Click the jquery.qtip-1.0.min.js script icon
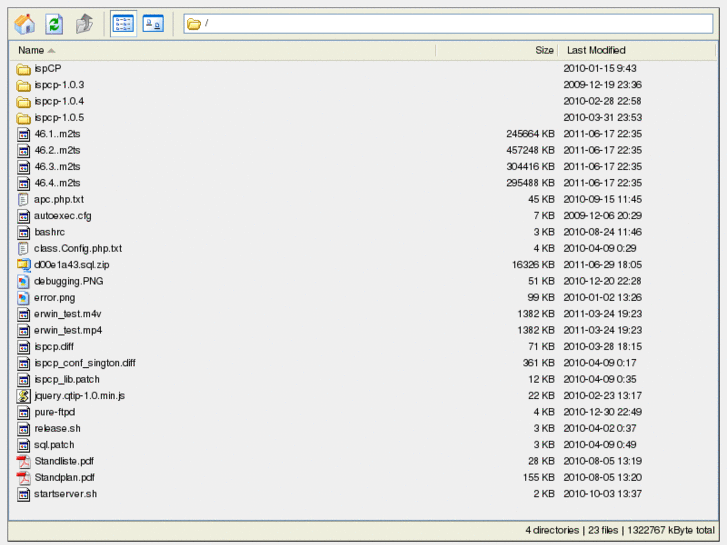727x545 pixels. coord(24,396)
